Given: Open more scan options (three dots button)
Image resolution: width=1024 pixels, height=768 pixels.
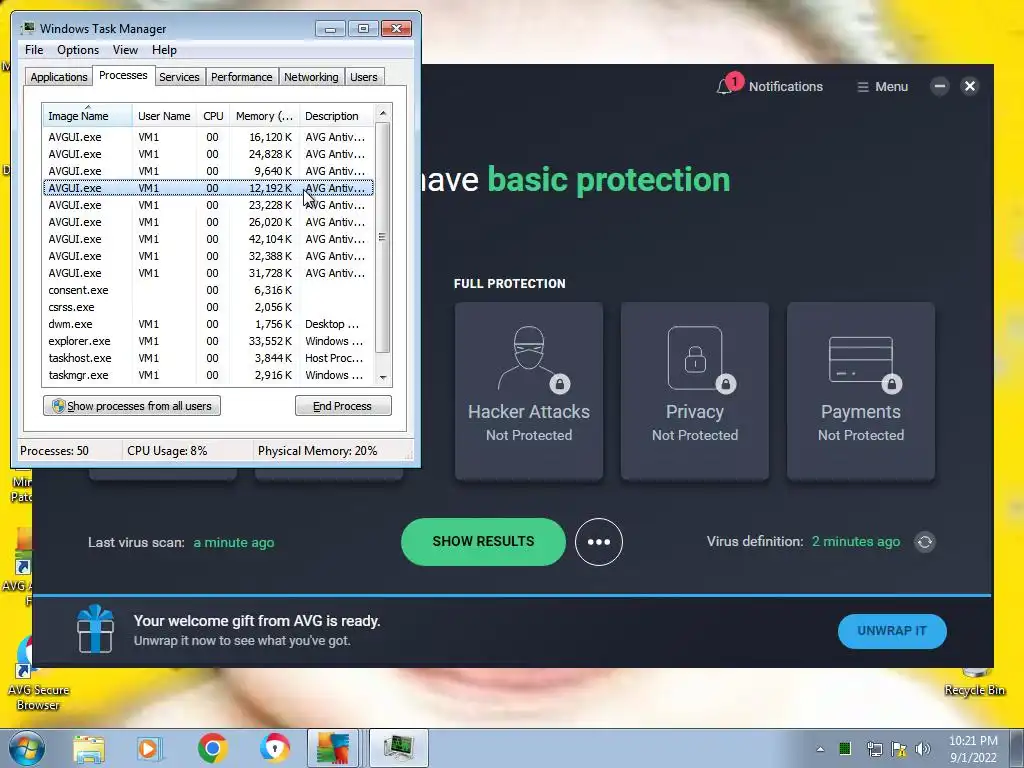Looking at the screenshot, I should point(599,542).
